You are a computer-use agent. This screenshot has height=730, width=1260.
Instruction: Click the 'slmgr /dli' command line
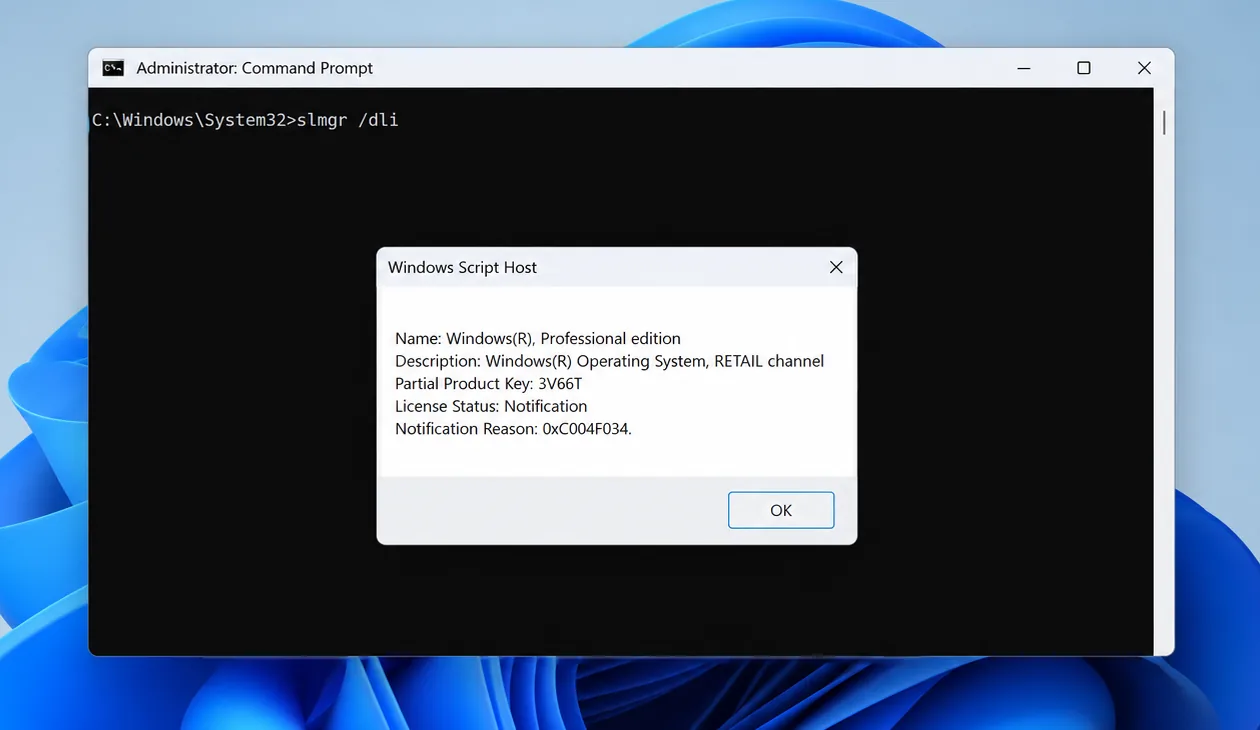tap(245, 120)
